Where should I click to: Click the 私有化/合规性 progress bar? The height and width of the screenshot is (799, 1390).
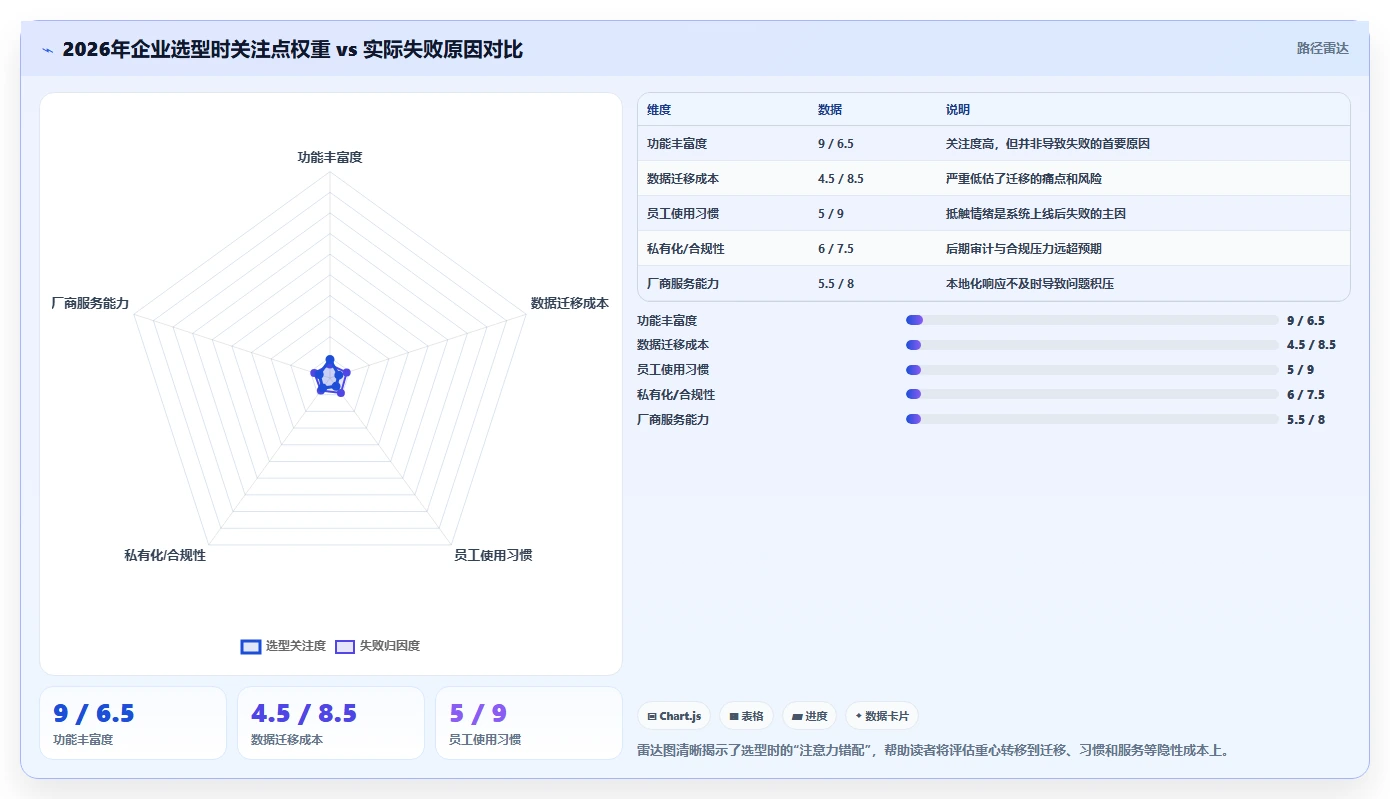pyautogui.click(x=1092, y=395)
